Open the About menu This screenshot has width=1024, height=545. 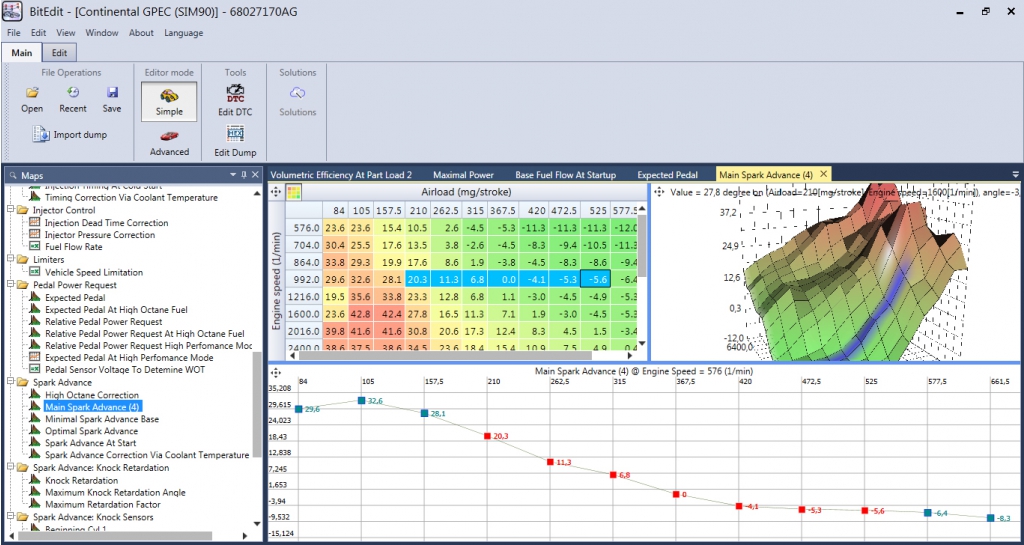click(141, 33)
